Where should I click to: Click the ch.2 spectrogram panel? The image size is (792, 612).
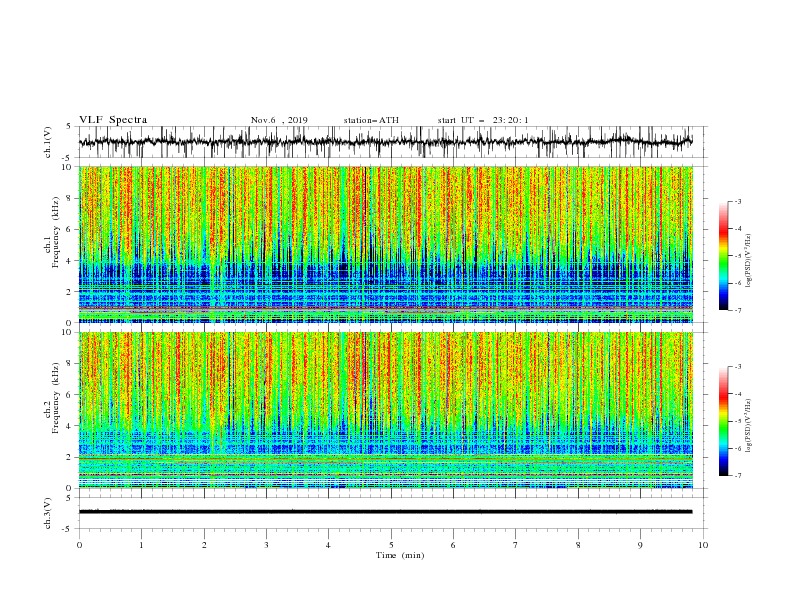(385, 410)
